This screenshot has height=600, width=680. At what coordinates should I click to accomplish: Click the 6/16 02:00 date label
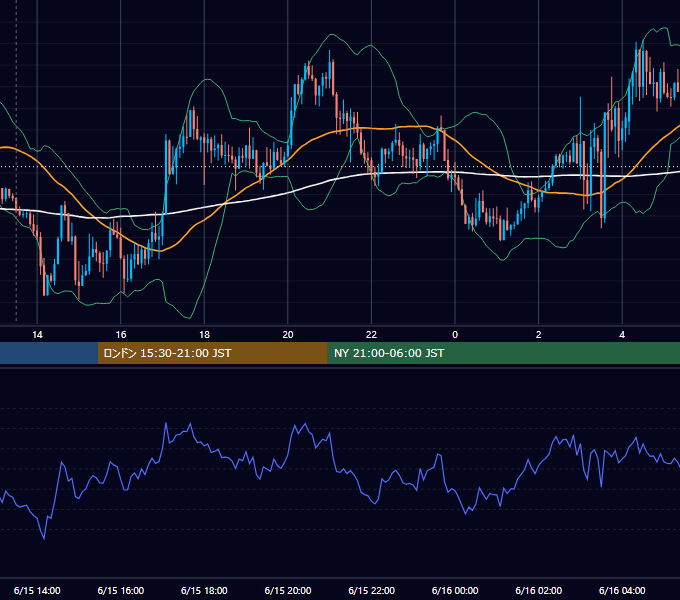click(539, 590)
